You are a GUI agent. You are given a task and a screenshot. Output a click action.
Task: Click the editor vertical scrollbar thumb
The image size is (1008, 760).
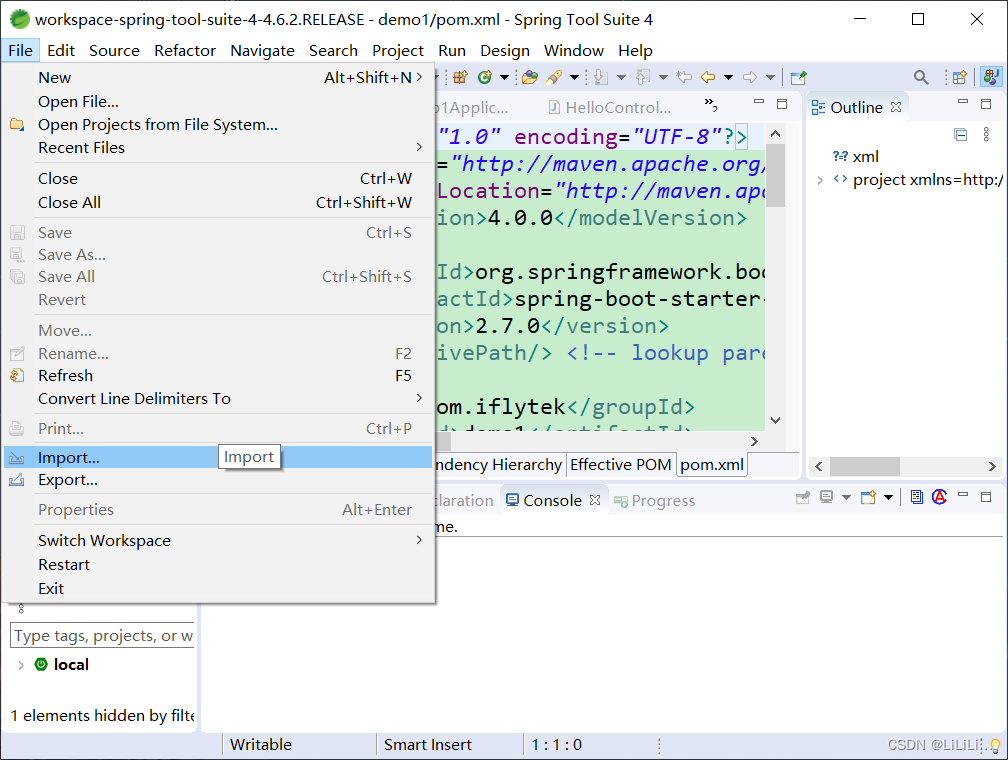coord(775,176)
